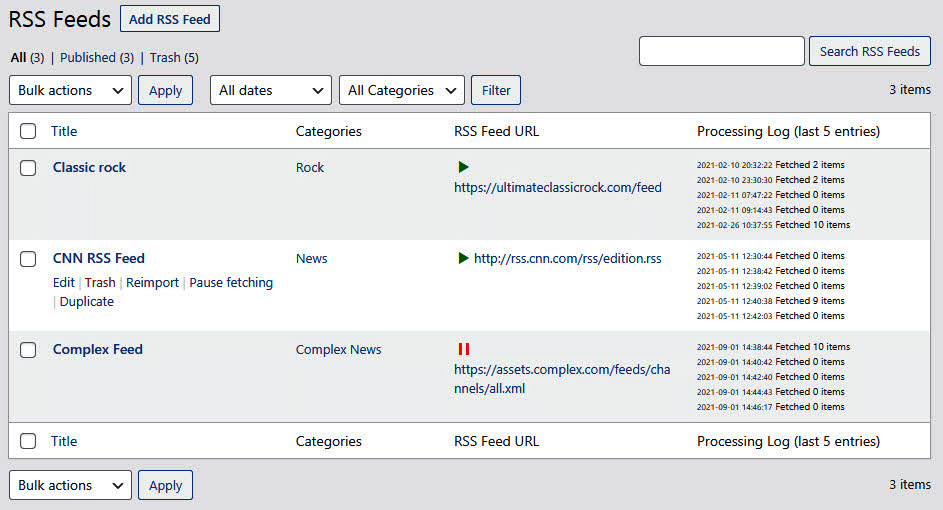Screen dimensions: 943x510
Task: Click the Filter button
Action: pos(496,90)
